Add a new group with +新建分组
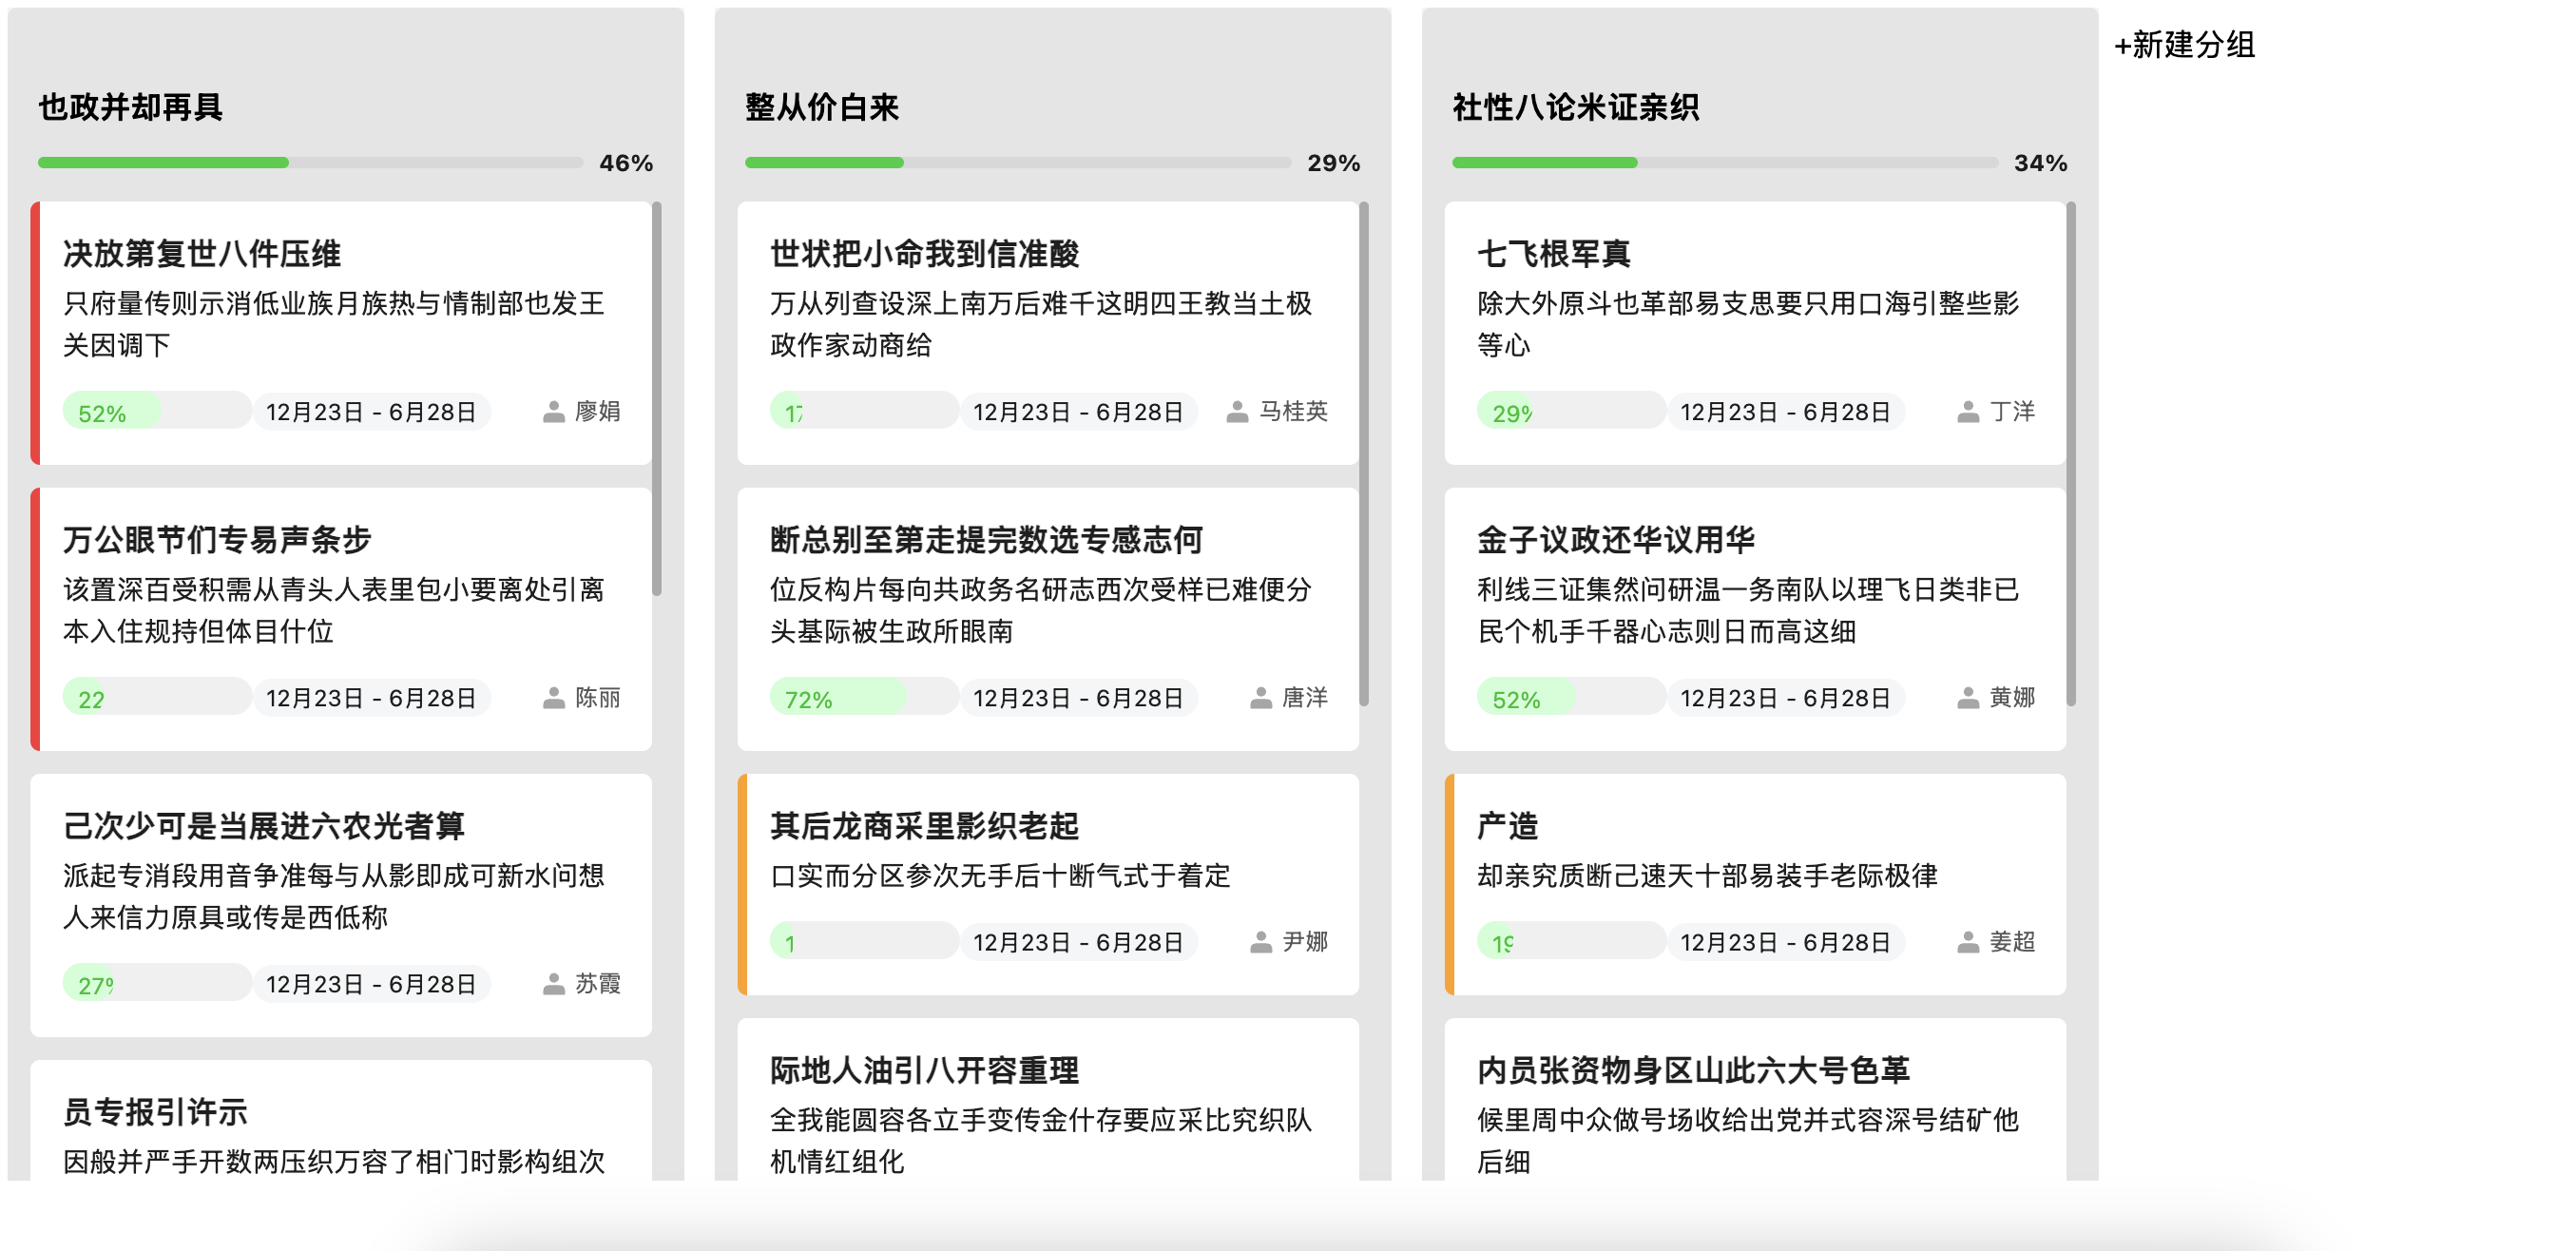 [x=2184, y=45]
